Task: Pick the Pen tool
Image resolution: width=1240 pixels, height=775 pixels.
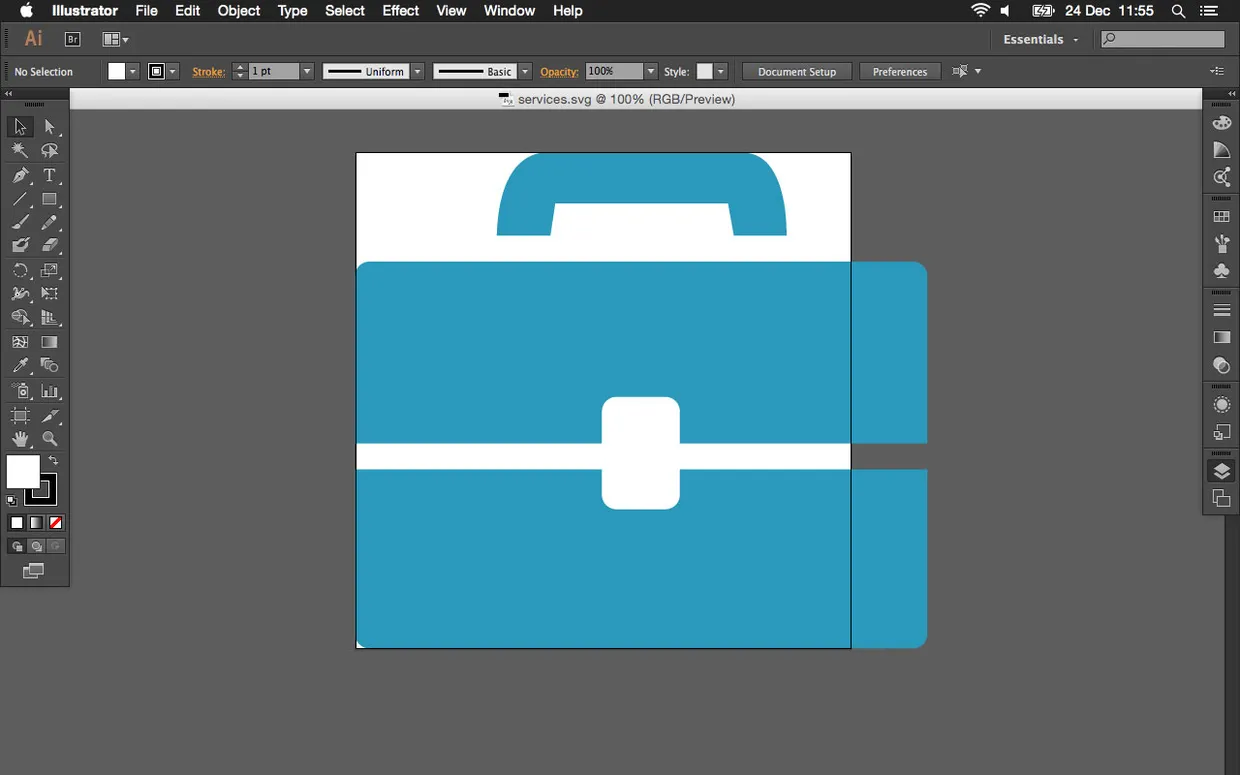Action: [20, 175]
